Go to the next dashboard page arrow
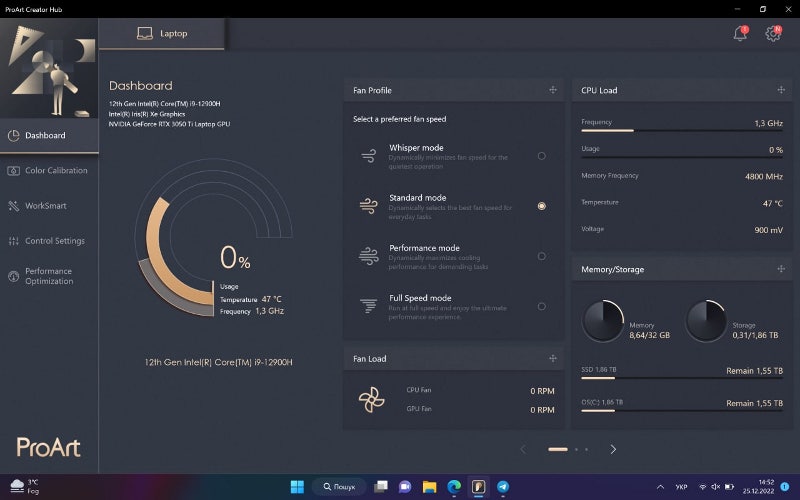Screen dimensions: 800x500 [613, 449]
